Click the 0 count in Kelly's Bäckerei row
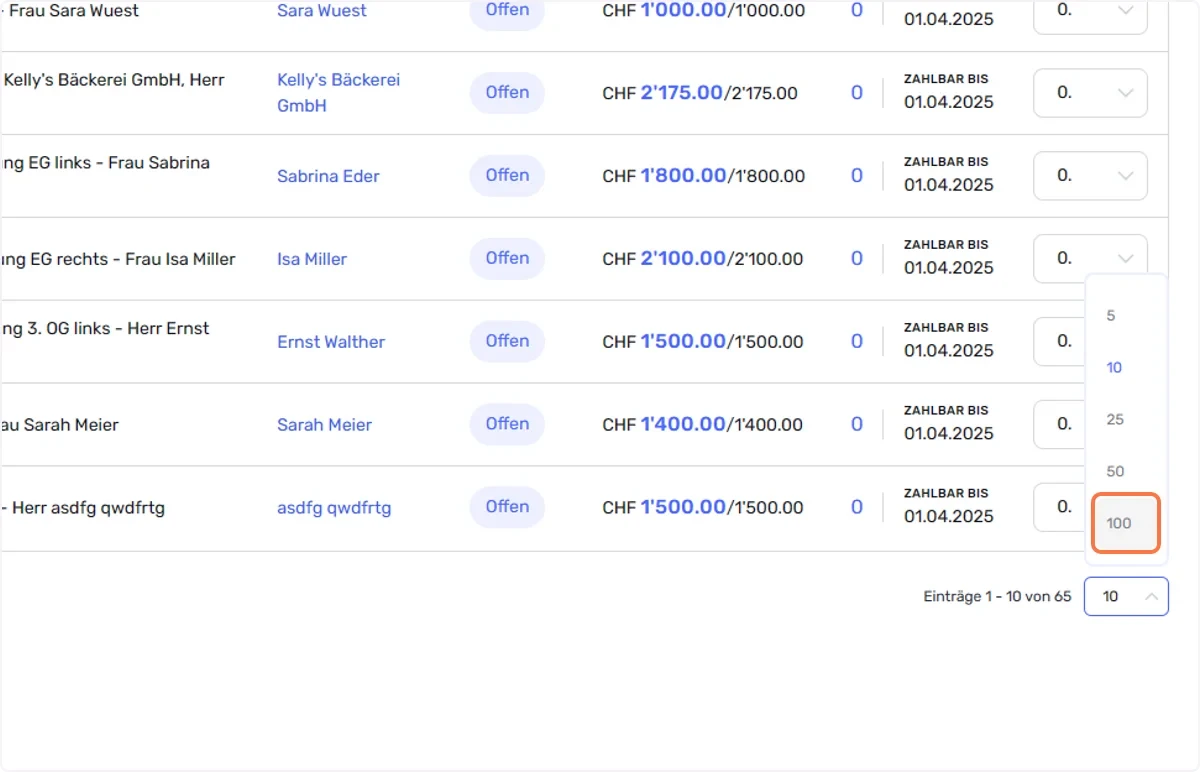Viewport: 1200px width, 772px height. [857, 93]
